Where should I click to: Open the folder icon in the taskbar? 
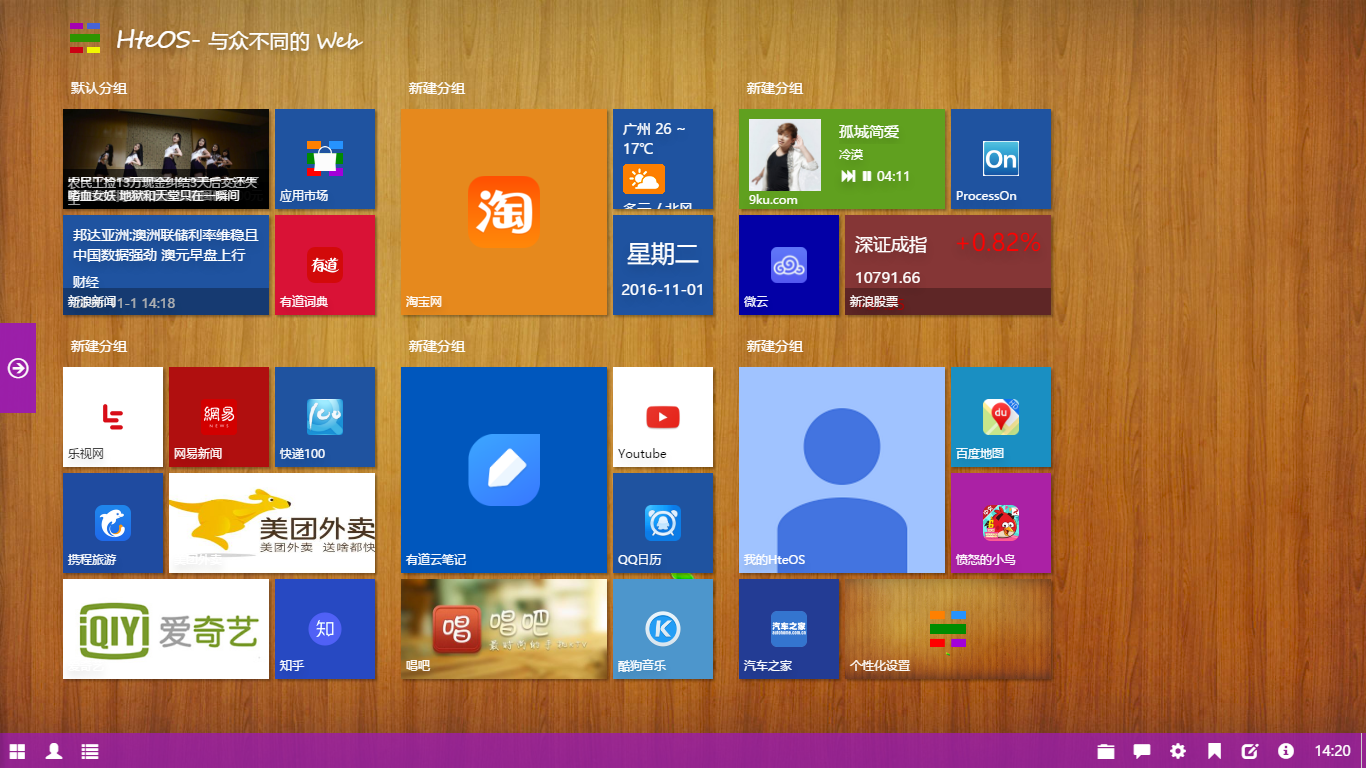(x=1105, y=751)
